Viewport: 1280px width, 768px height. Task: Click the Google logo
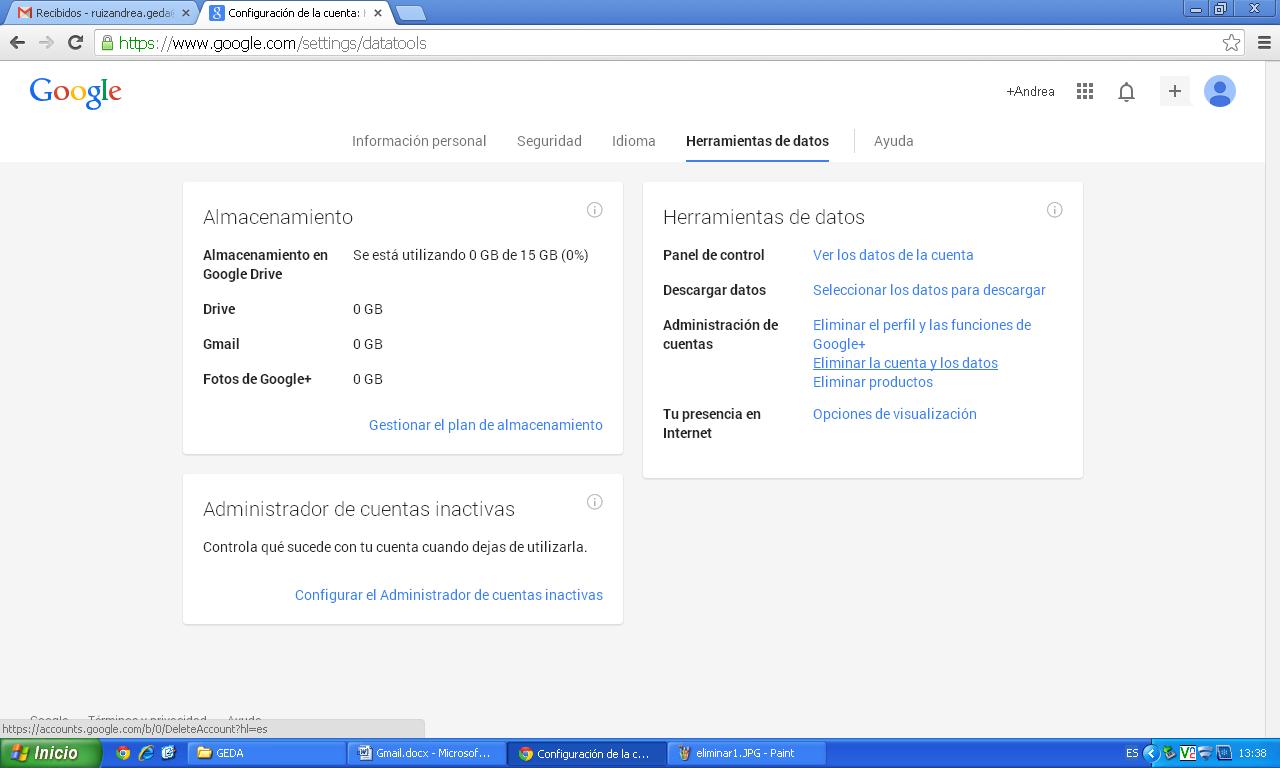click(76, 92)
